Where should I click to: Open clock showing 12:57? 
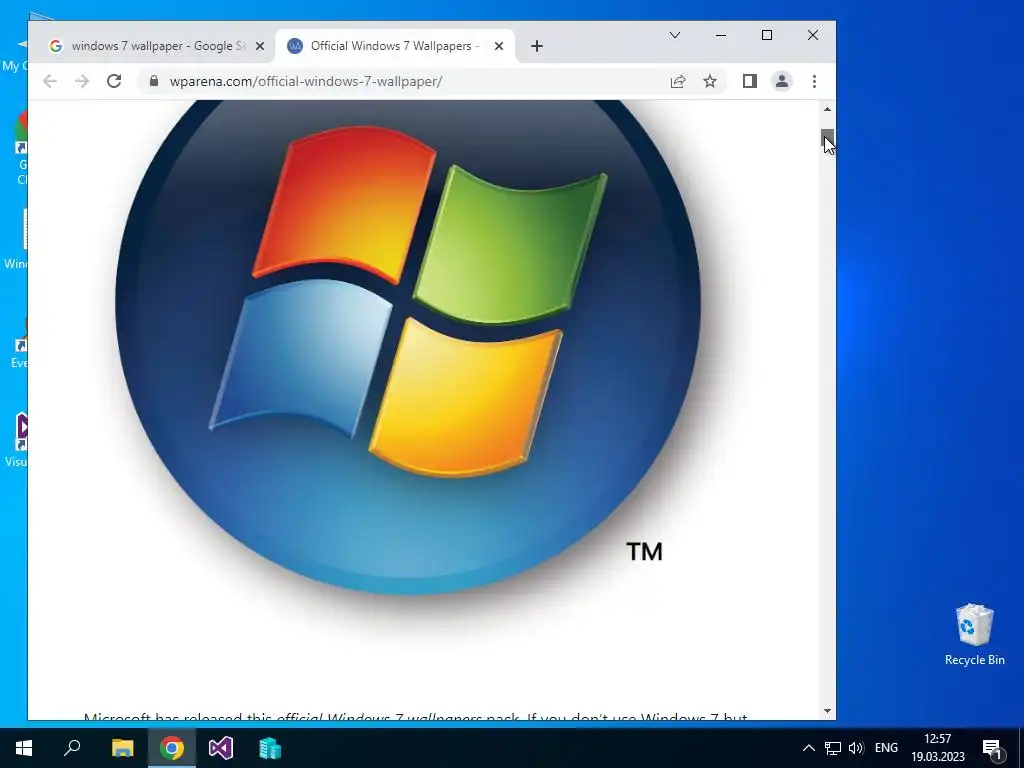(x=938, y=748)
